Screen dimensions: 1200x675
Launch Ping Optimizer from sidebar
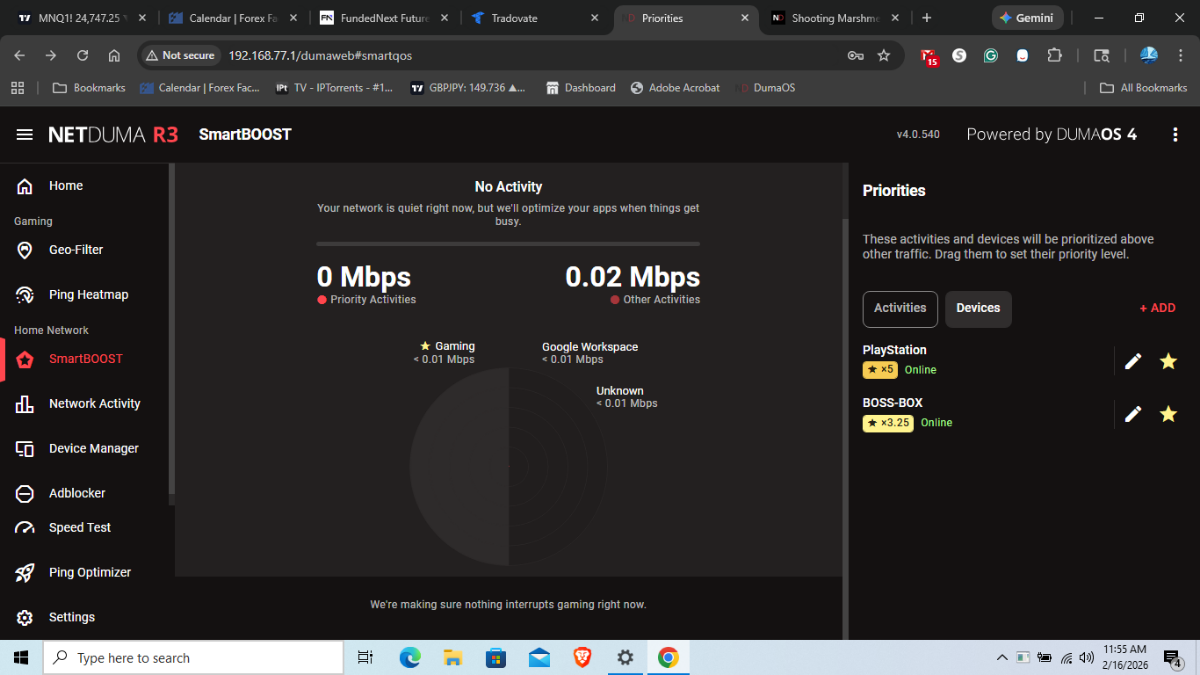point(89,573)
